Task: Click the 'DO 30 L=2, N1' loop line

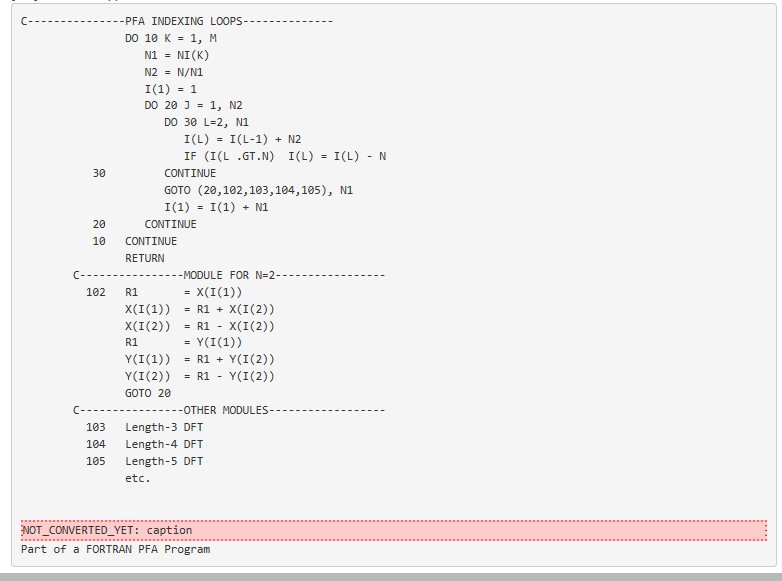Action: (206, 122)
